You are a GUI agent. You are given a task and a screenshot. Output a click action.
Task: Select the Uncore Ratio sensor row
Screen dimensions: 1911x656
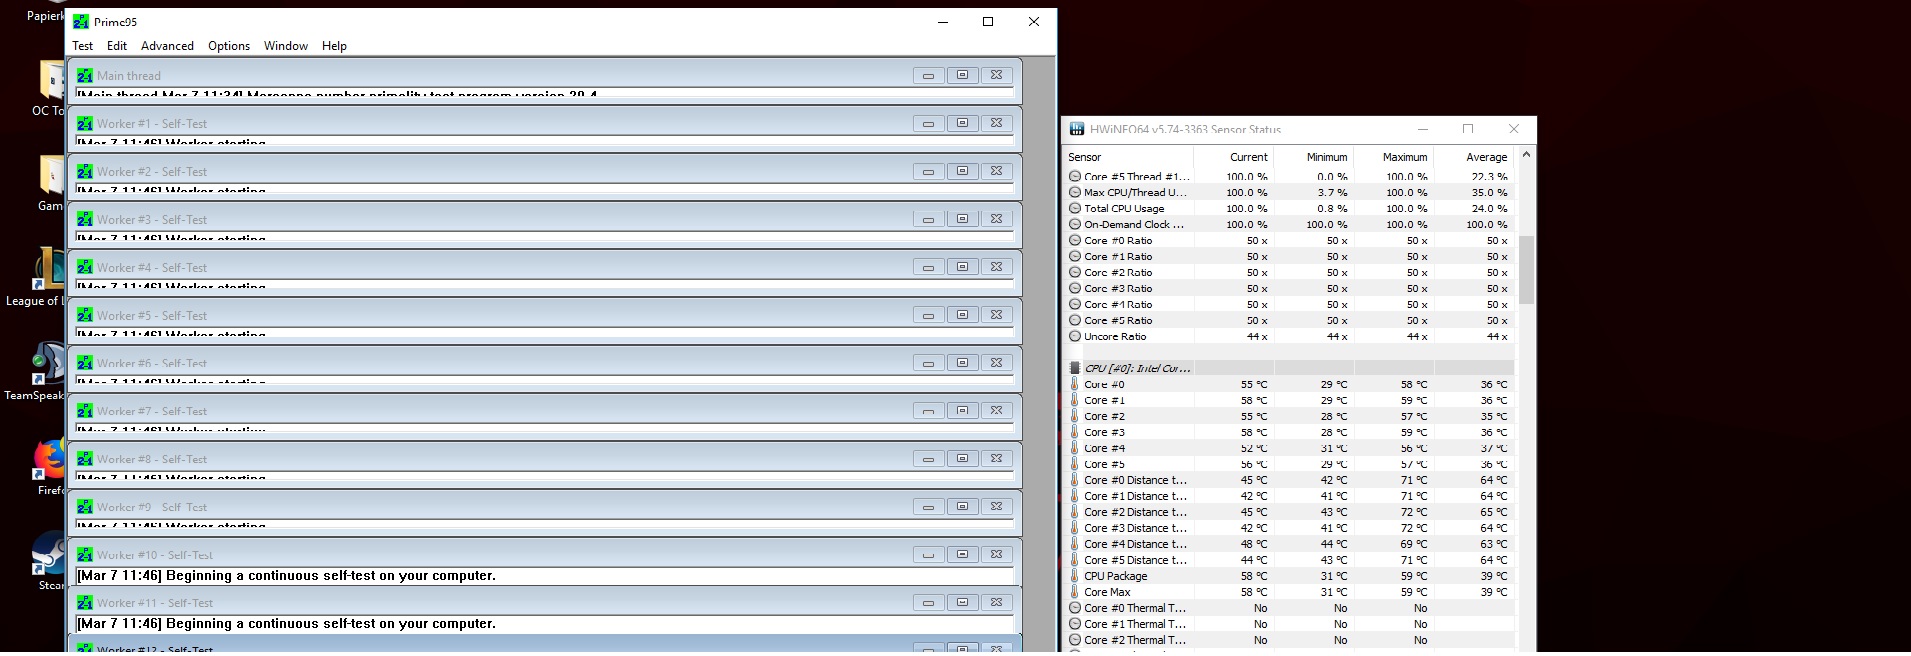coord(1289,337)
